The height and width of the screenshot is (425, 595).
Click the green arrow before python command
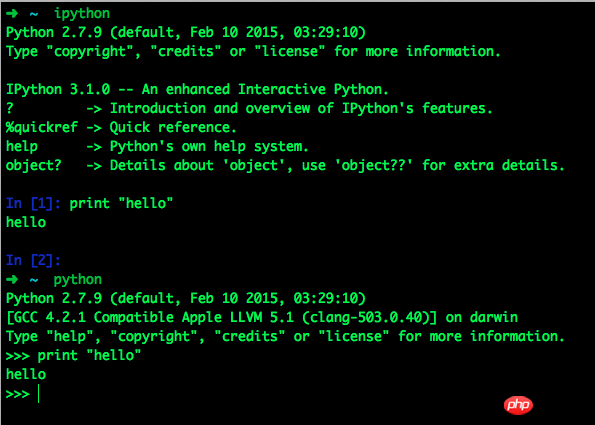click(12, 280)
